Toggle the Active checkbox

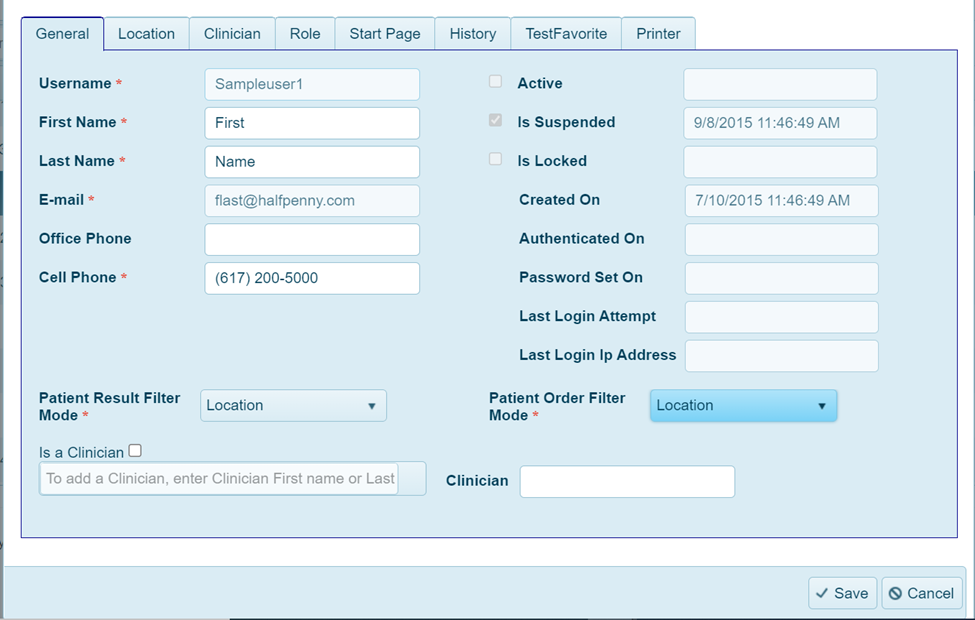[495, 82]
